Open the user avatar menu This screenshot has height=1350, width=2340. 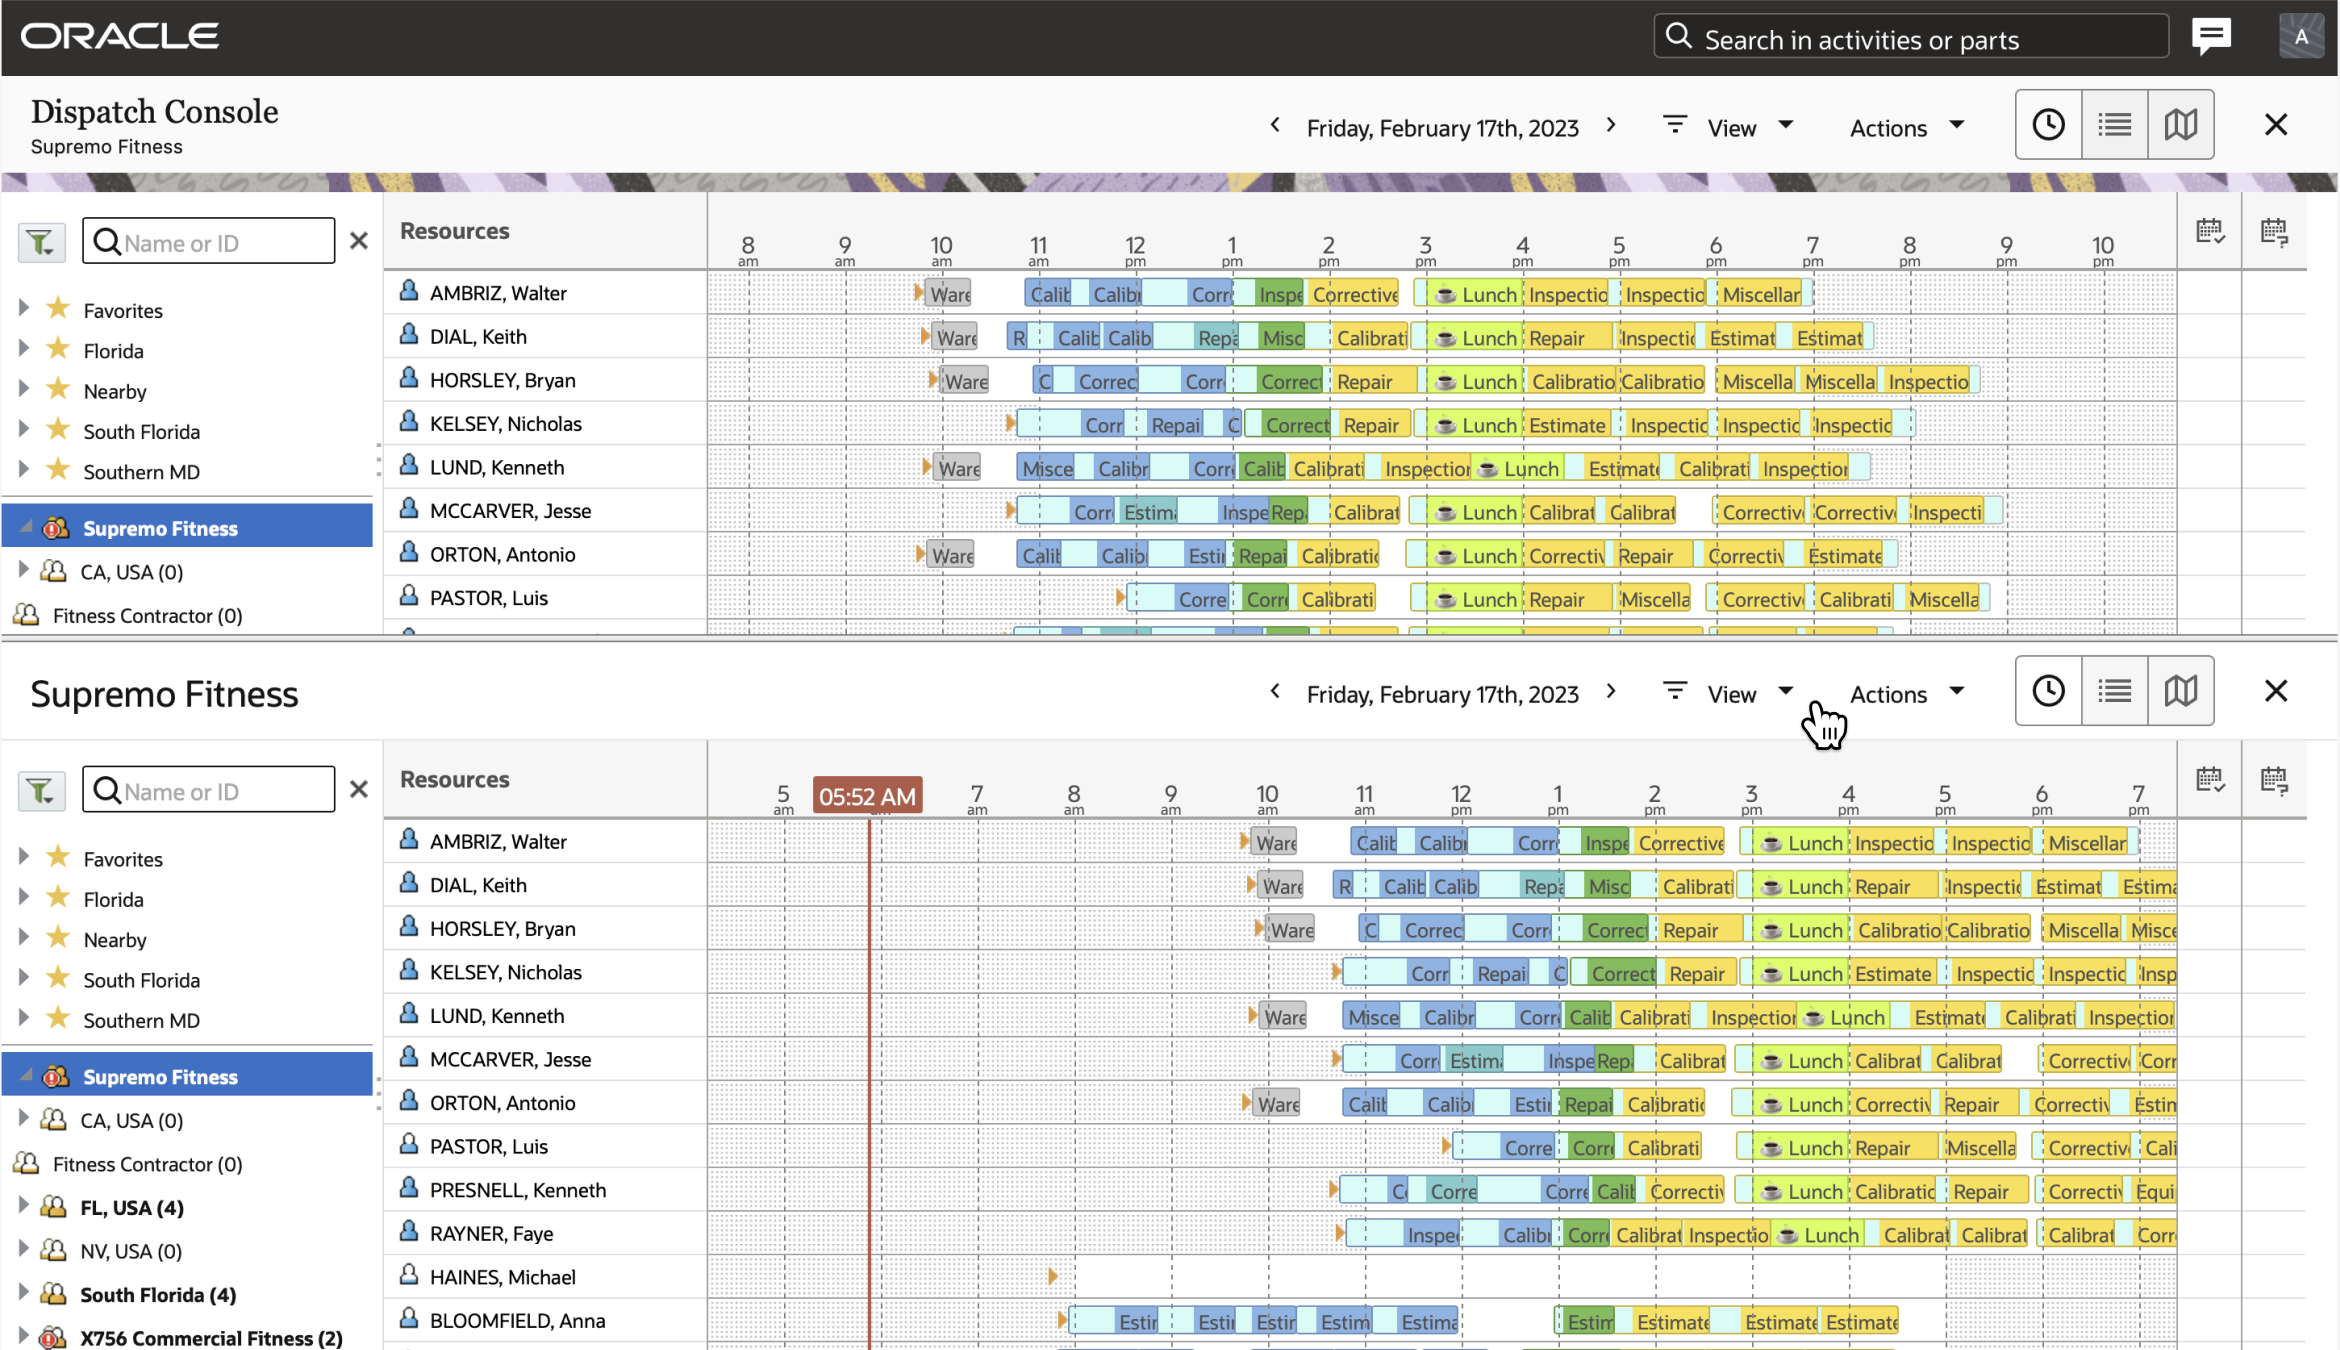(2301, 37)
